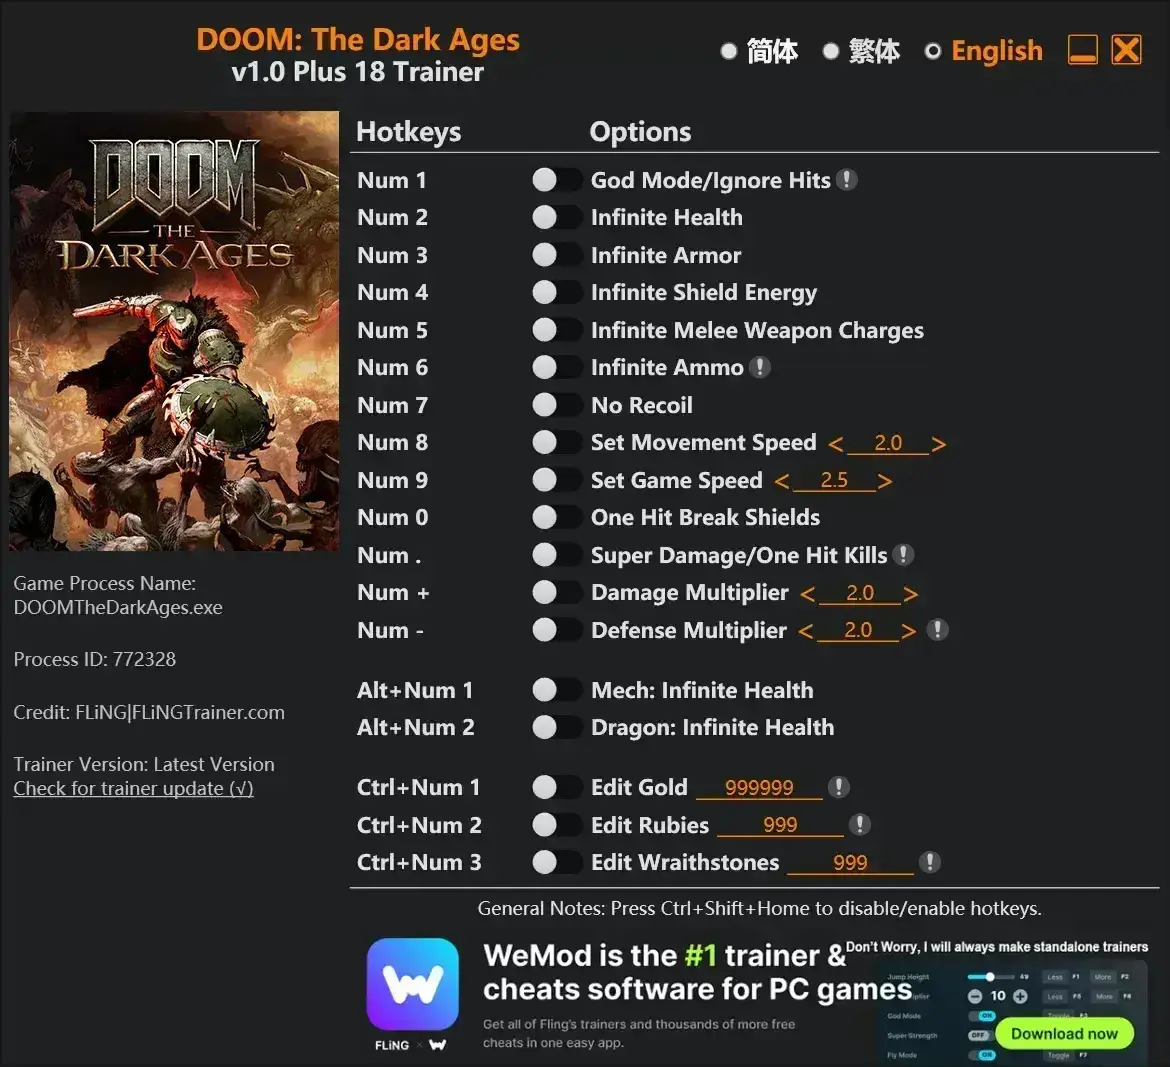Image resolution: width=1170 pixels, height=1067 pixels.
Task: Click the info icon beside Edit Wraithstones
Action: click(931, 862)
